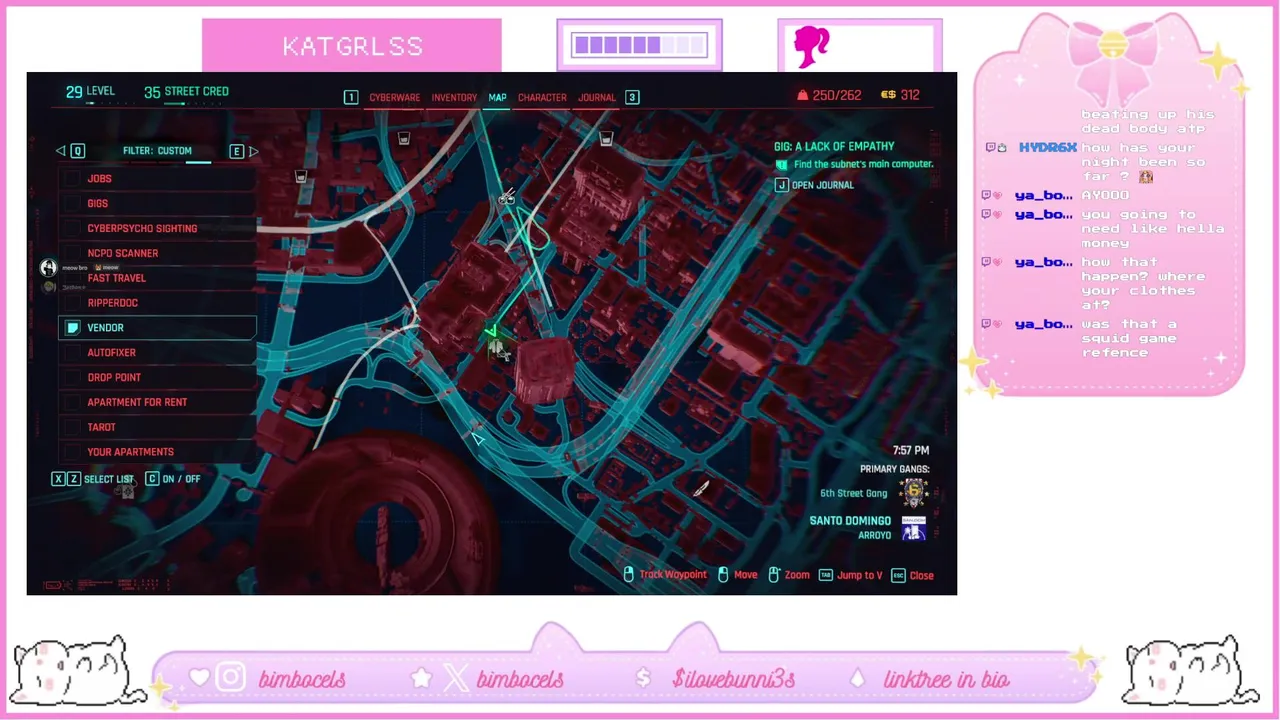
Task: Click the HYDR6X username in chat
Action: (x=1047, y=148)
